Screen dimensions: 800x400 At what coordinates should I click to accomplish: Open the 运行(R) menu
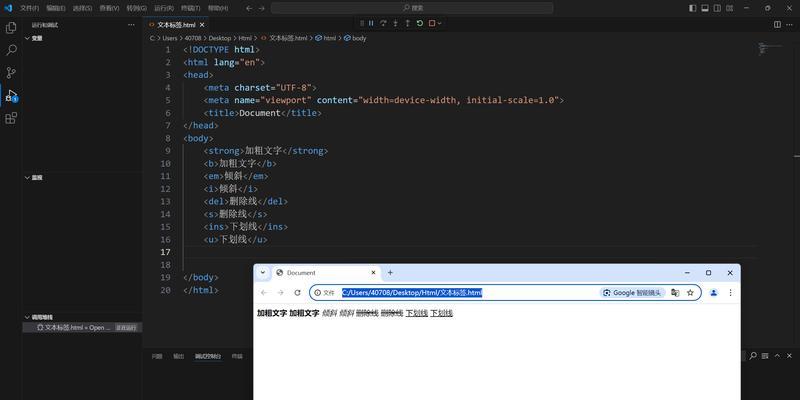pyautogui.click(x=164, y=8)
